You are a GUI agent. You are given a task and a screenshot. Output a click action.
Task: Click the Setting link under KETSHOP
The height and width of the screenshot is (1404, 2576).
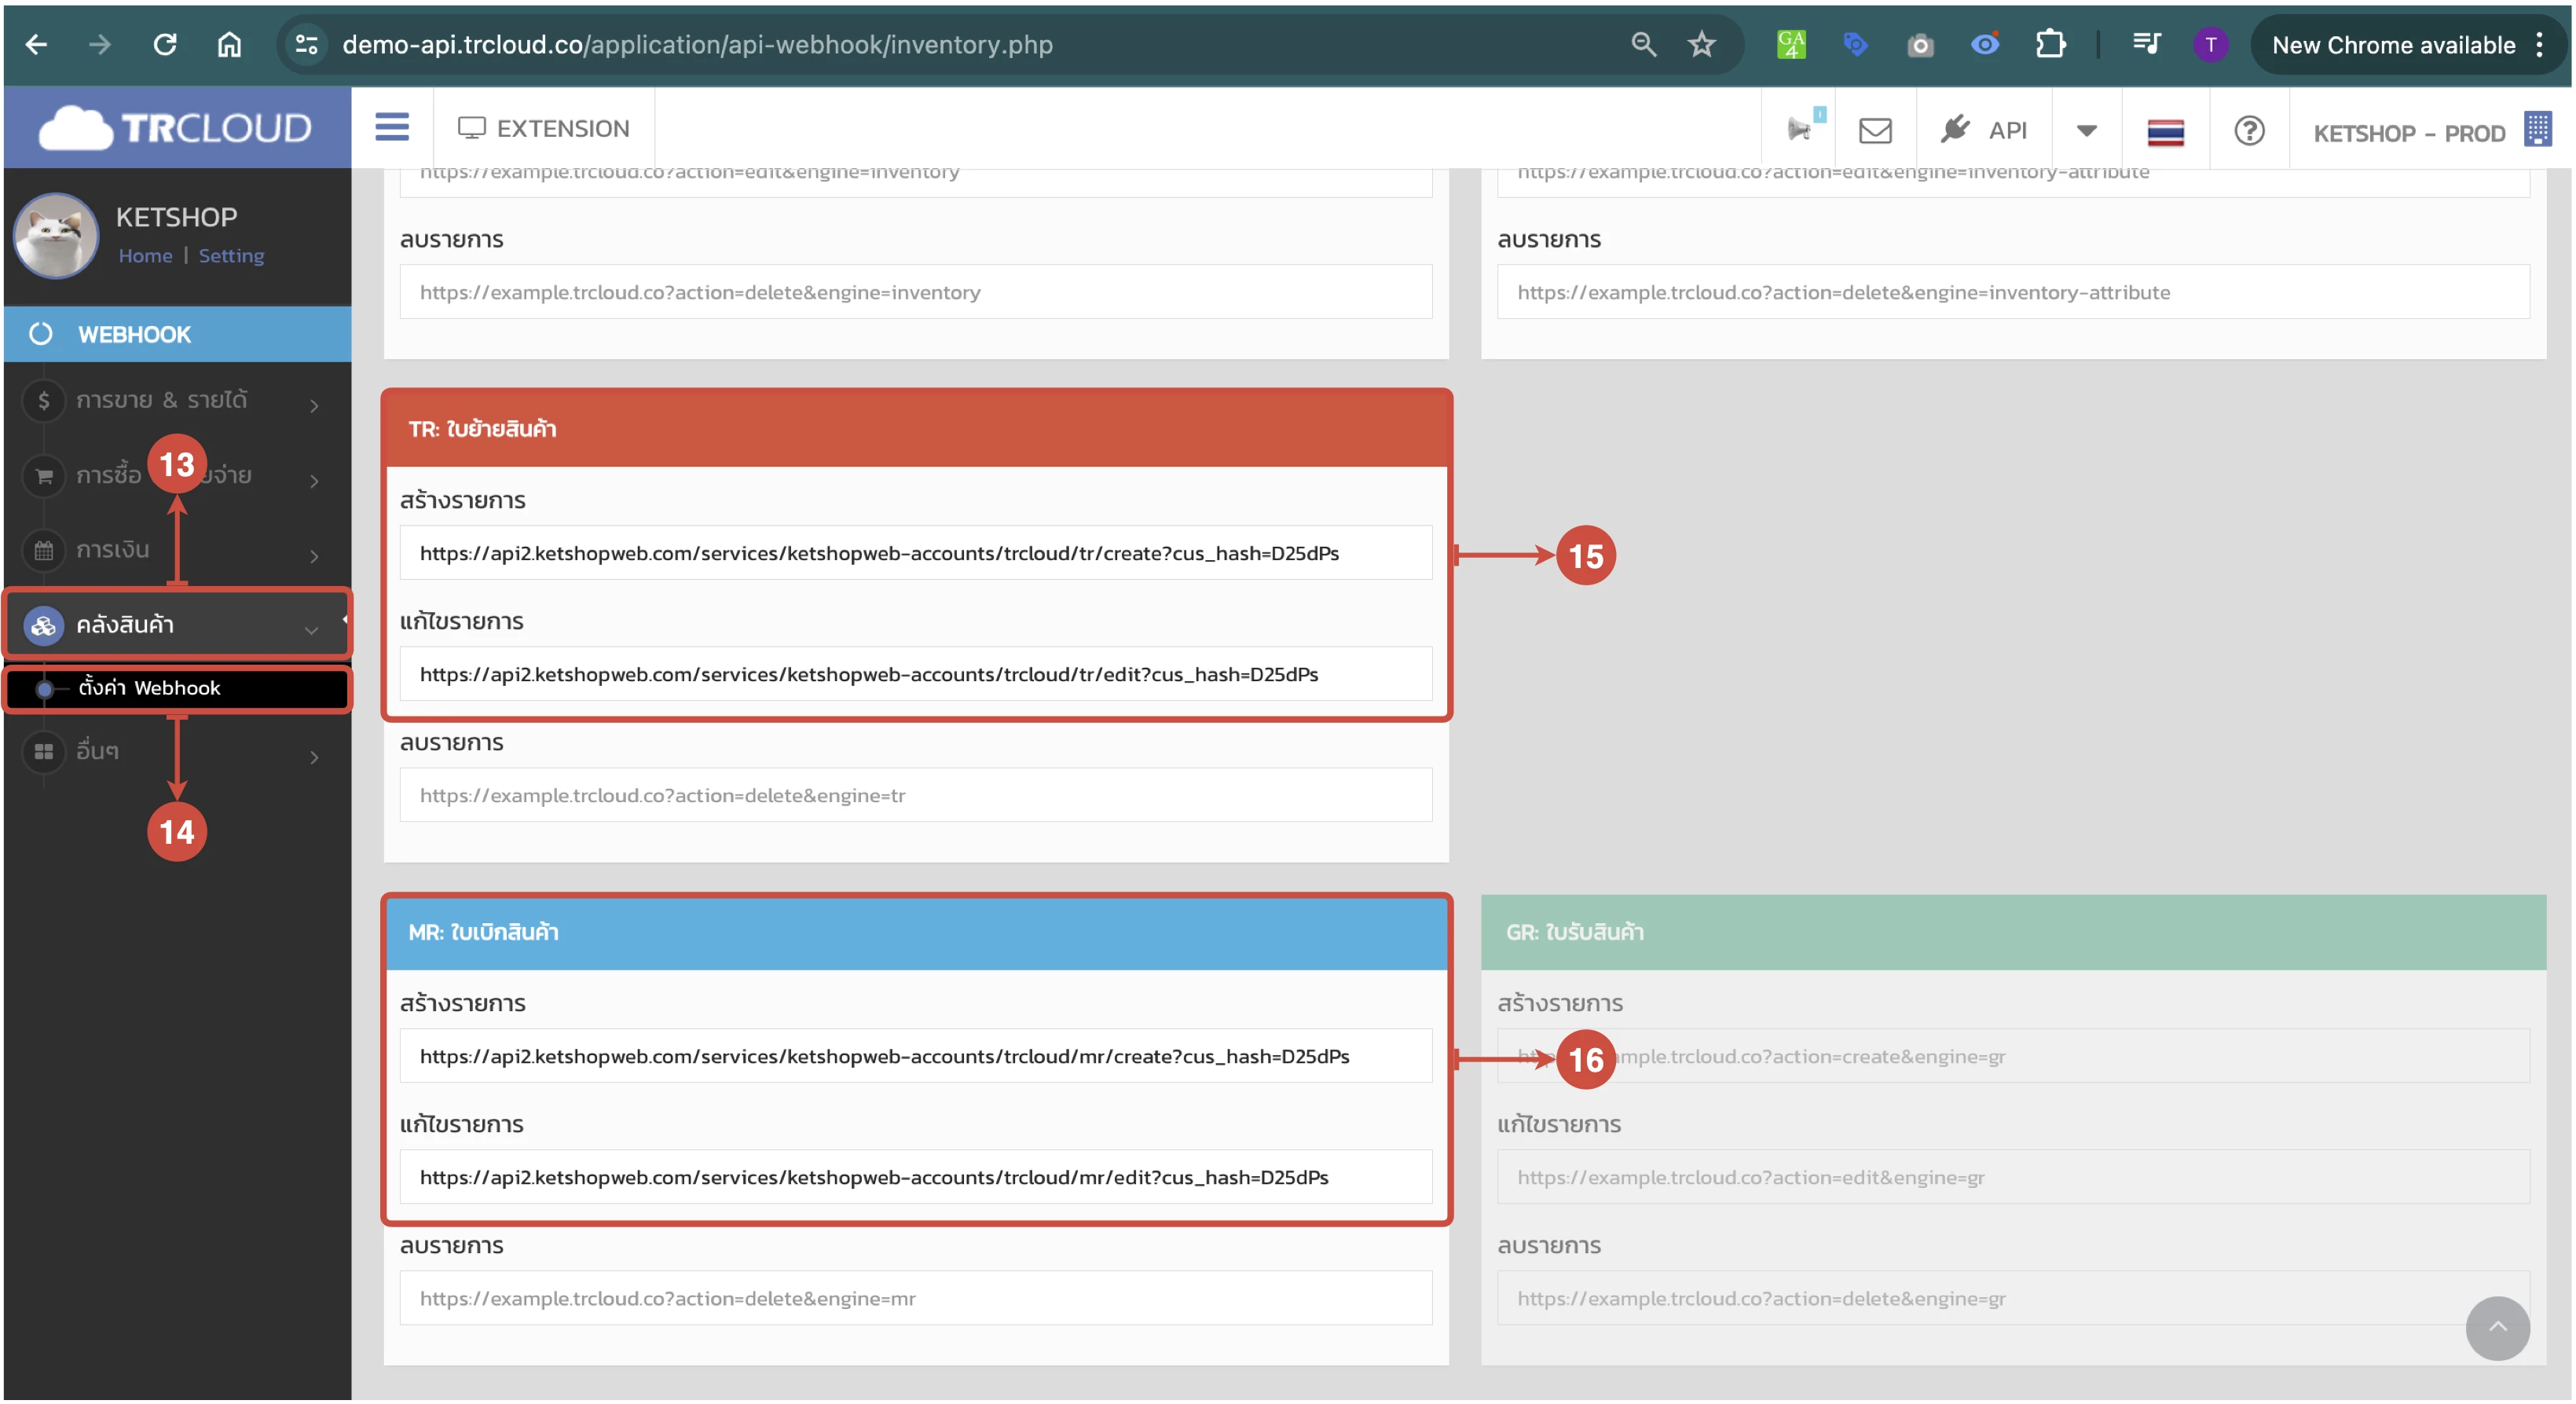[231, 256]
